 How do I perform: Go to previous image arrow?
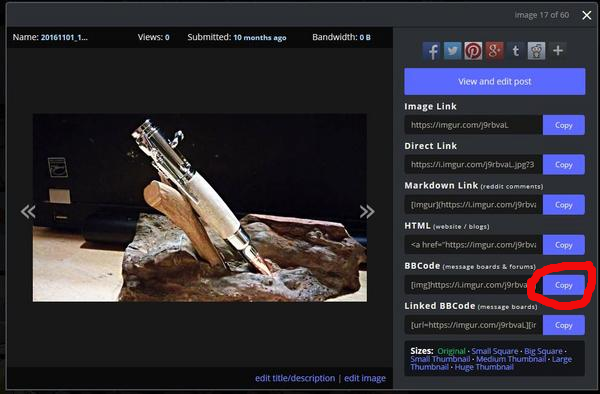28,211
